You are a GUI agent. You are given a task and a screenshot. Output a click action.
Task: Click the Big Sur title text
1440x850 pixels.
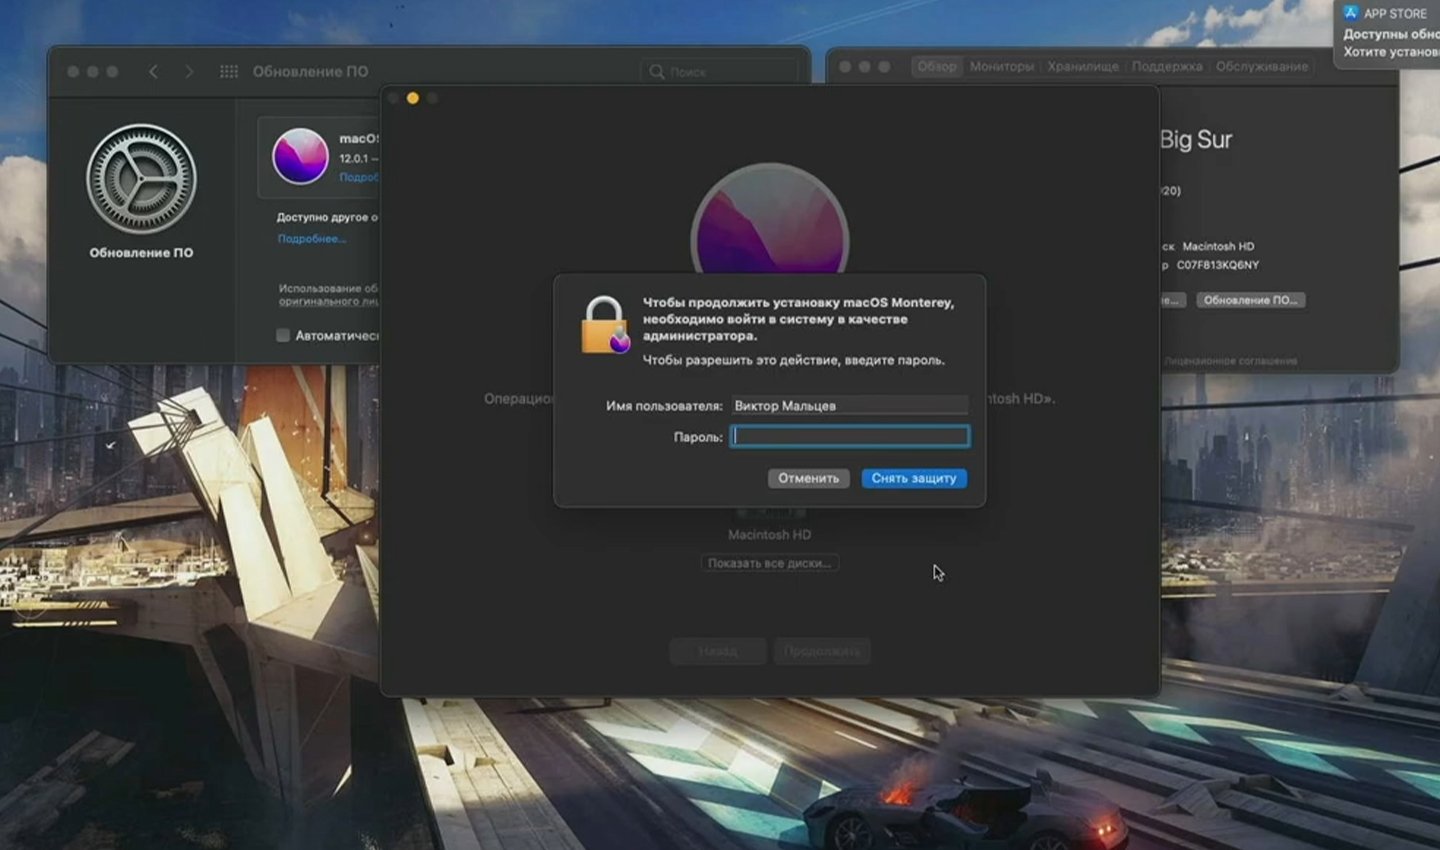[x=1195, y=139]
